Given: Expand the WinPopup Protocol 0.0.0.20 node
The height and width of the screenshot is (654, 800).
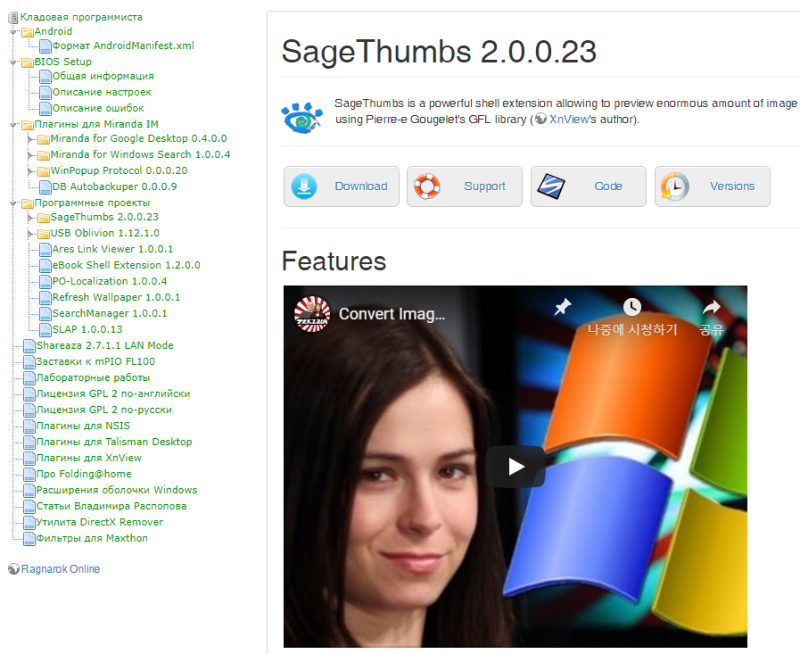Looking at the screenshot, I should point(30,171).
